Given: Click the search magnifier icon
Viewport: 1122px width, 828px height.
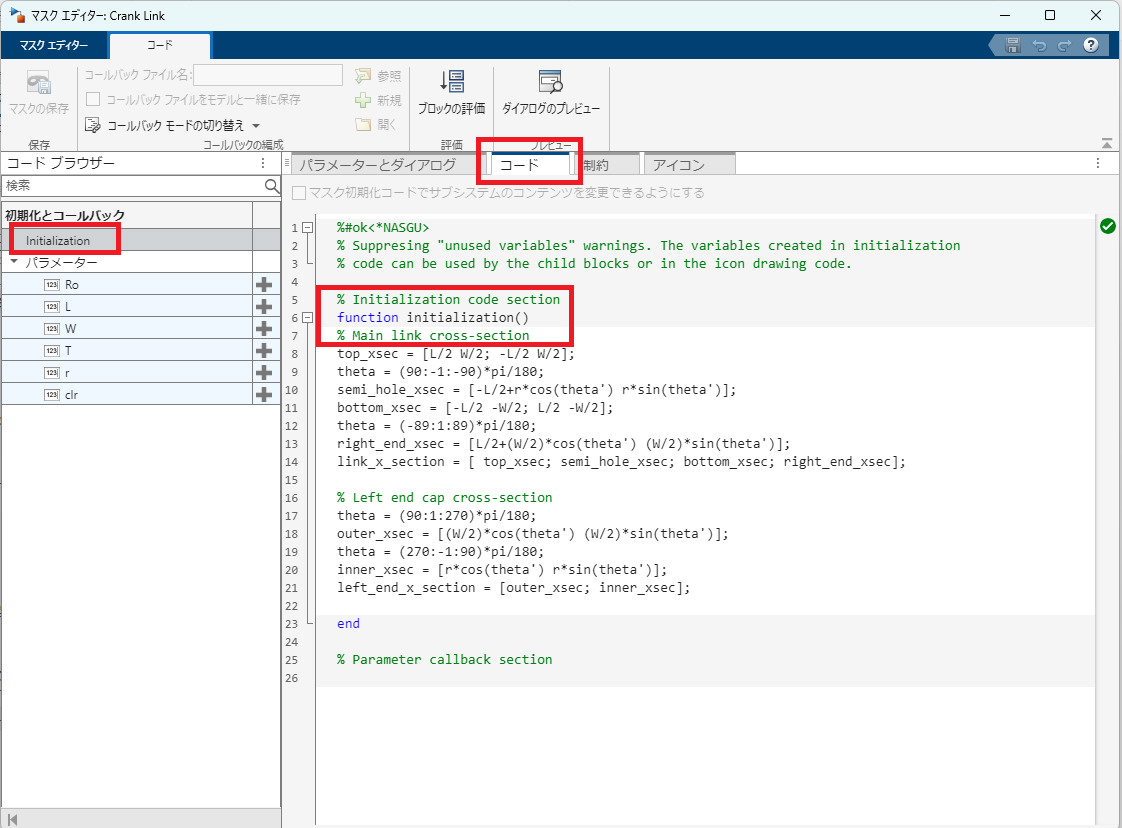Looking at the screenshot, I should (x=272, y=186).
